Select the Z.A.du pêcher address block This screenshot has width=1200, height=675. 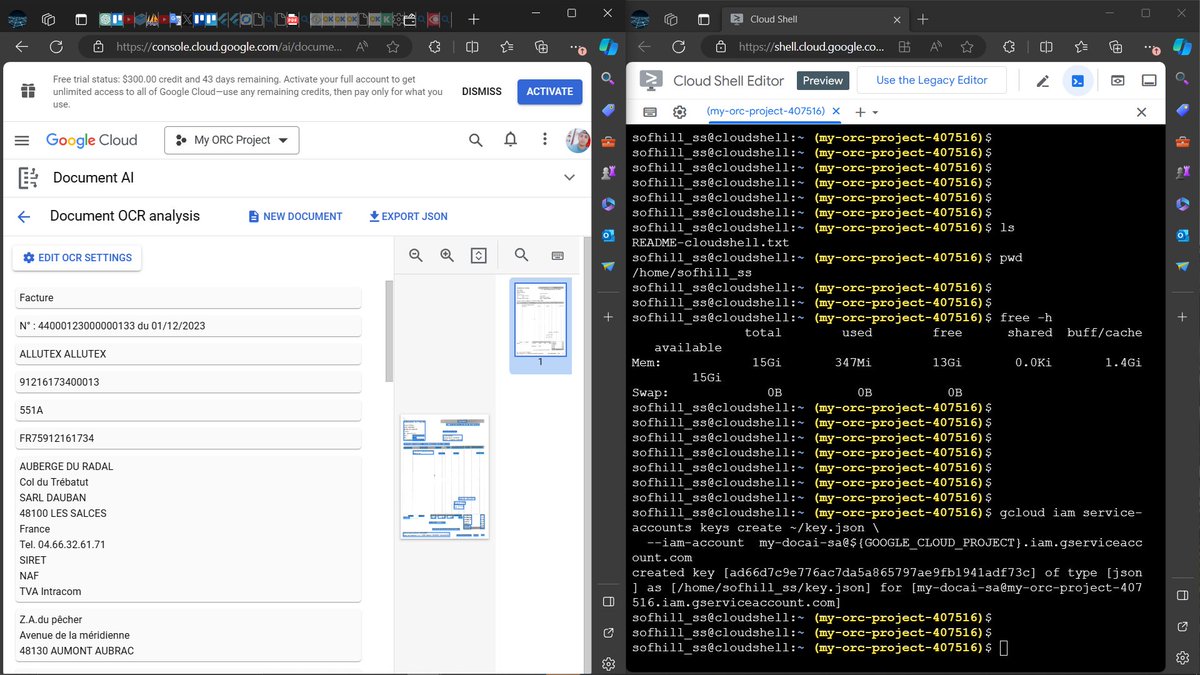tap(187, 635)
